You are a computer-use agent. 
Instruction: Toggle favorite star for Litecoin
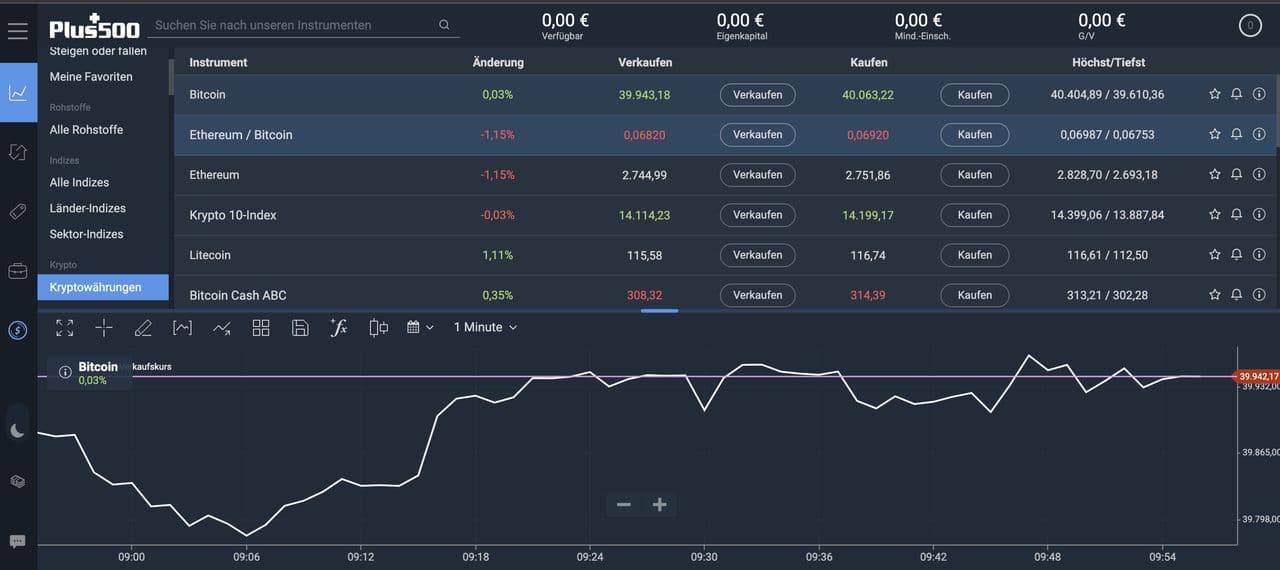pos(1214,255)
